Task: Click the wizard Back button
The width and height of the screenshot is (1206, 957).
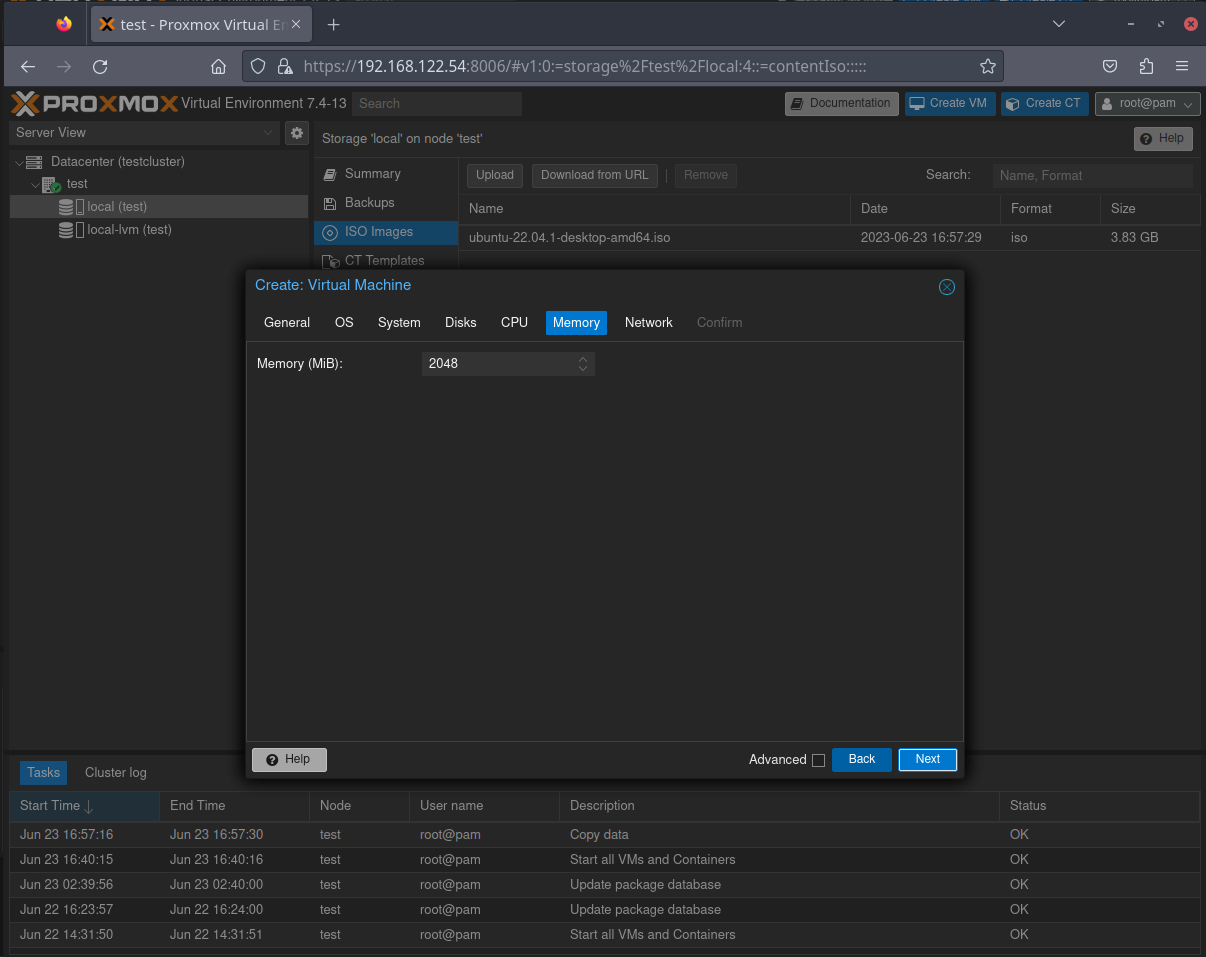Action: pos(862,760)
